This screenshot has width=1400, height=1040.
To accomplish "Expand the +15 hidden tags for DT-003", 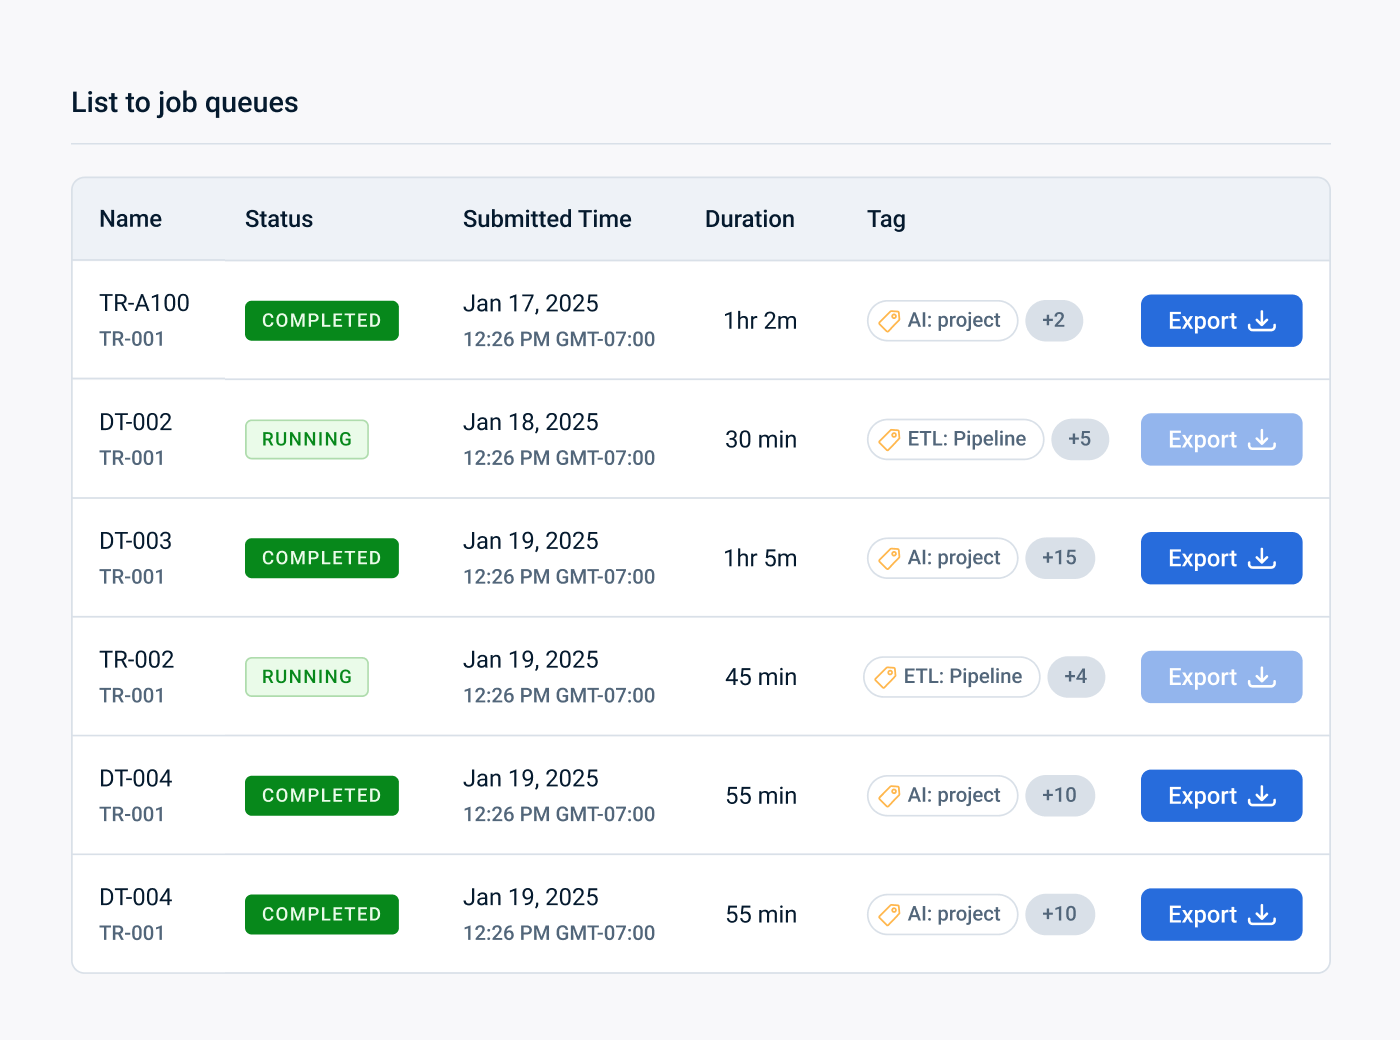I will point(1060,558).
